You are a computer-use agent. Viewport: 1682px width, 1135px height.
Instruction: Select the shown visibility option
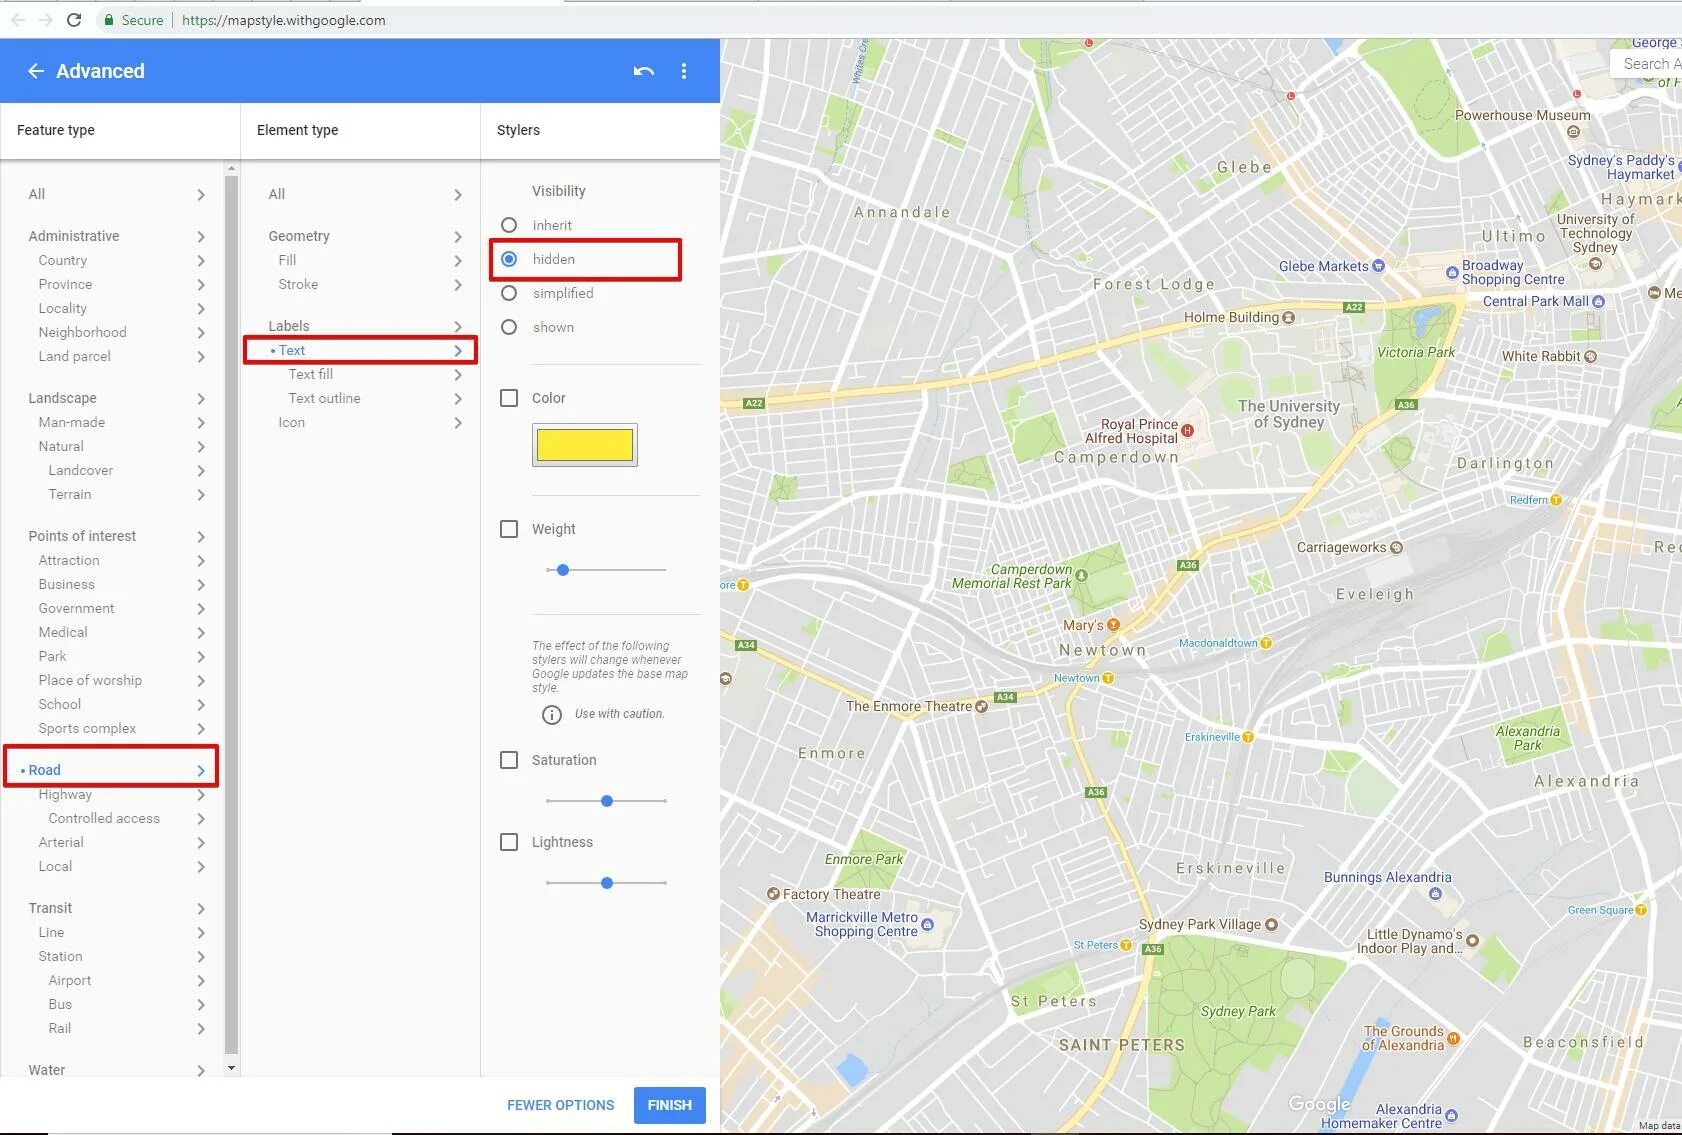509,327
